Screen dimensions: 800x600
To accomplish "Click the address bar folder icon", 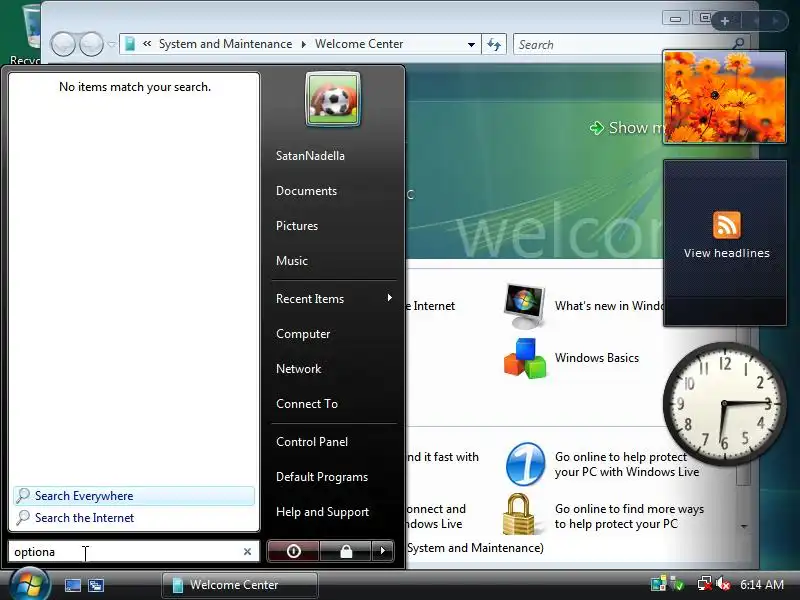I will pos(130,44).
